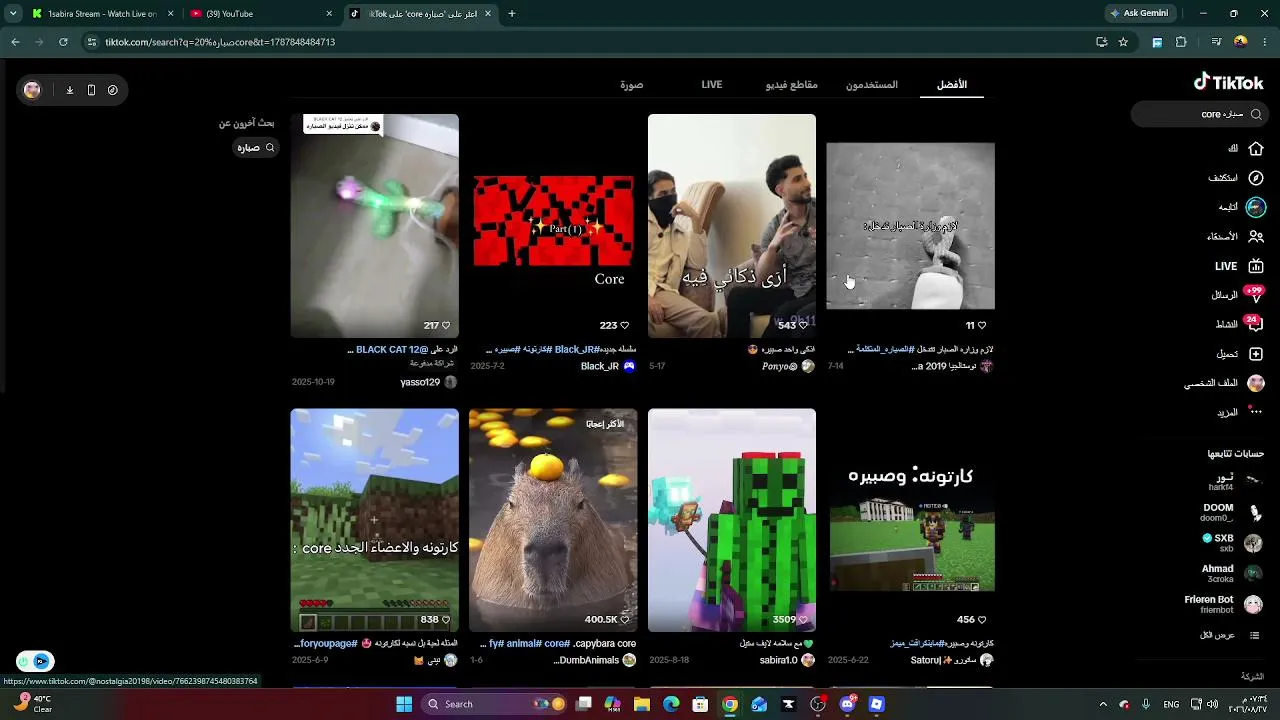The height and width of the screenshot is (720, 1280).
Task: Open the Explore compass icon in sidebar
Action: pyautogui.click(x=1256, y=178)
